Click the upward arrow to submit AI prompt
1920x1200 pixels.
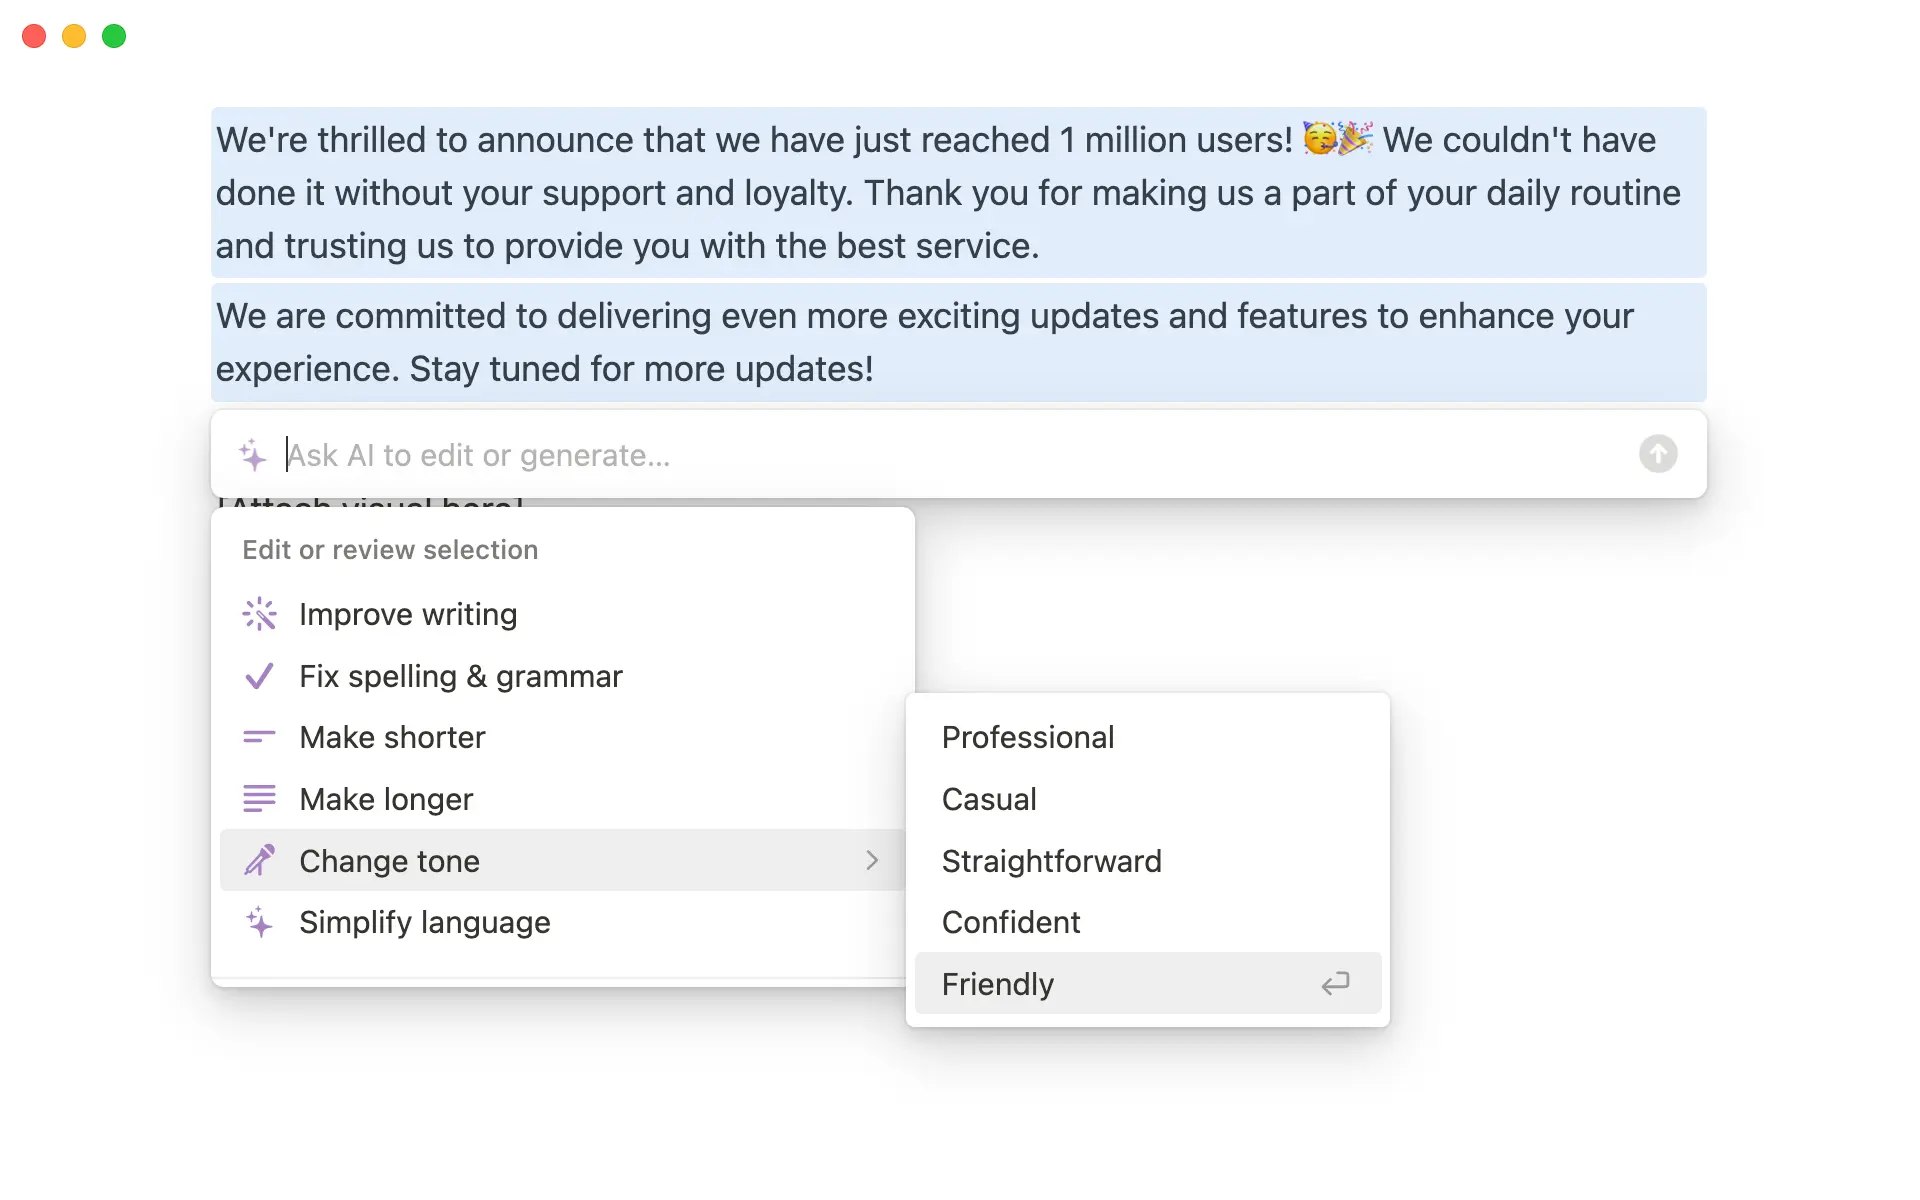(1658, 454)
